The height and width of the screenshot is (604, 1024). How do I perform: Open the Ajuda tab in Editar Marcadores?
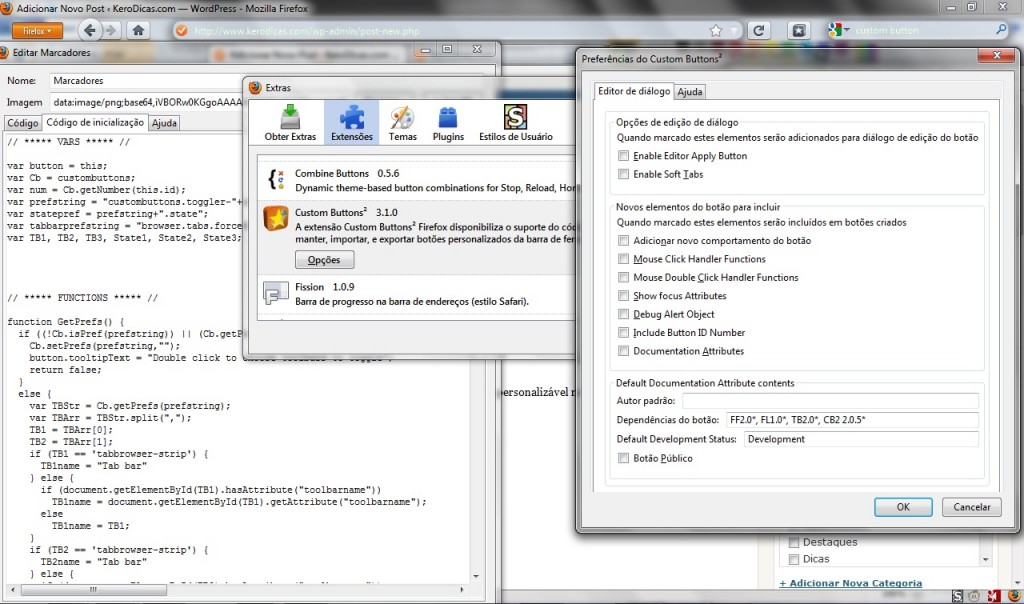pos(164,123)
